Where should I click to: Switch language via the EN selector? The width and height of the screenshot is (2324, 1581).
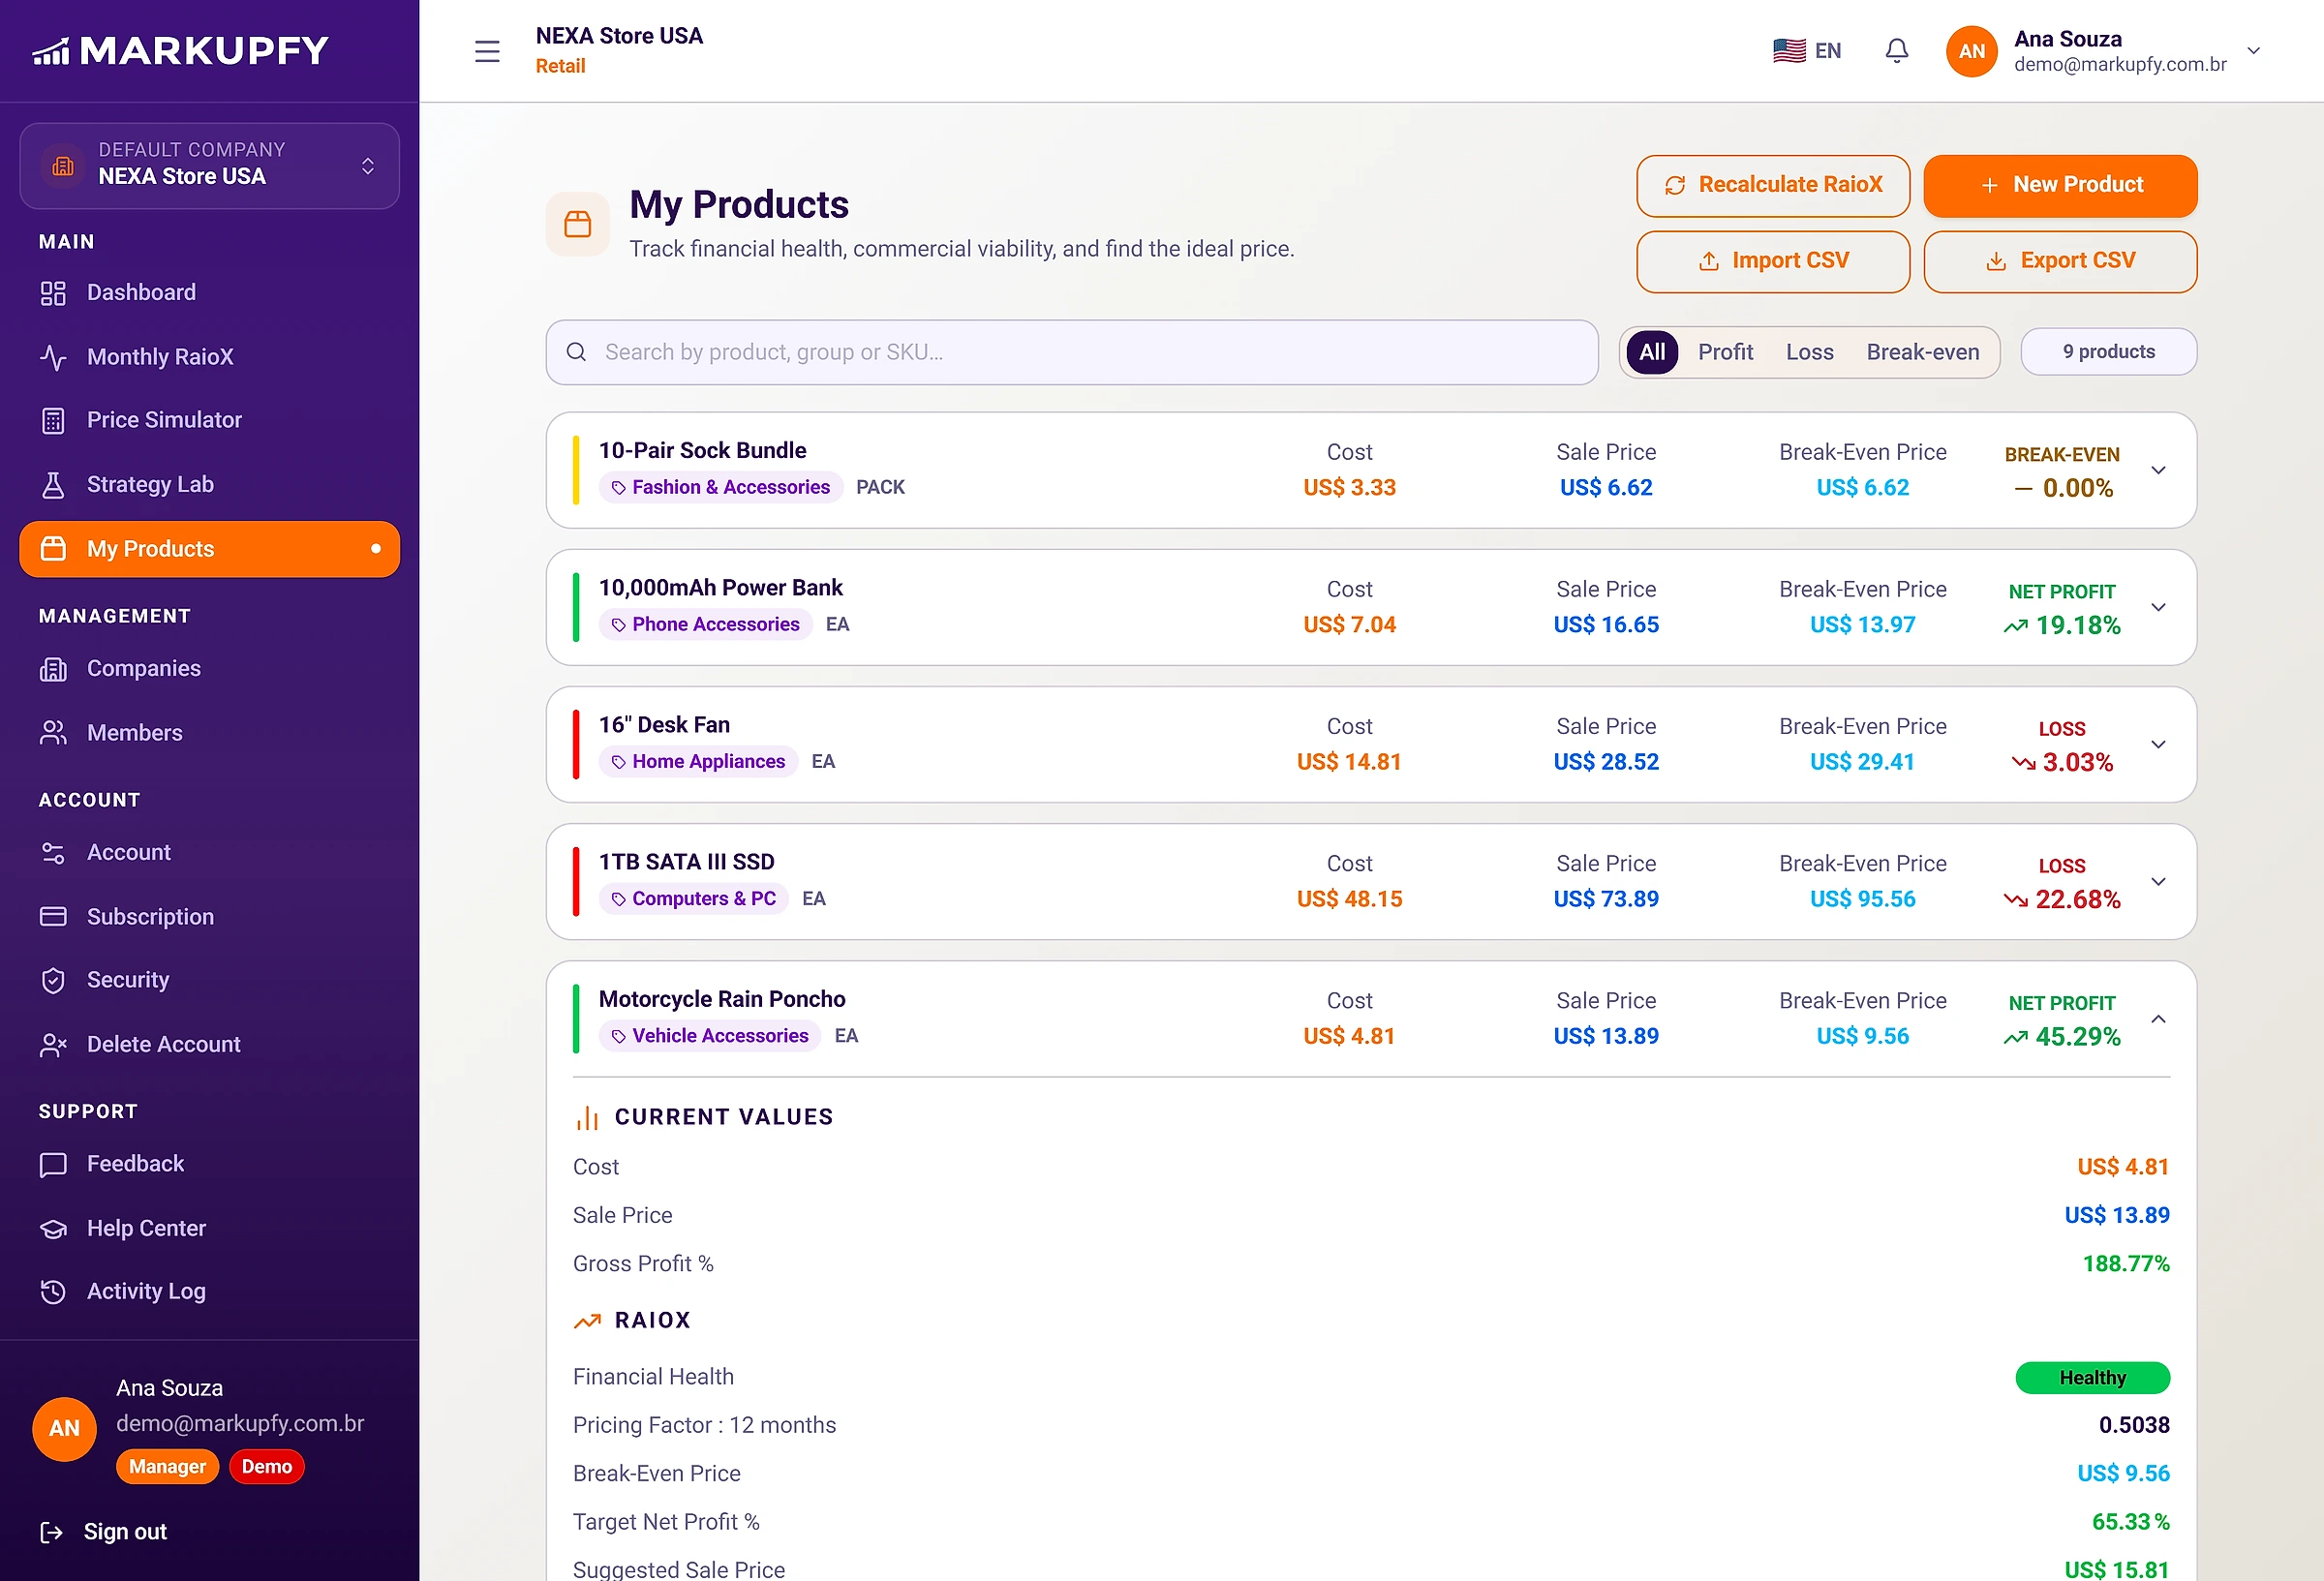tap(1806, 51)
